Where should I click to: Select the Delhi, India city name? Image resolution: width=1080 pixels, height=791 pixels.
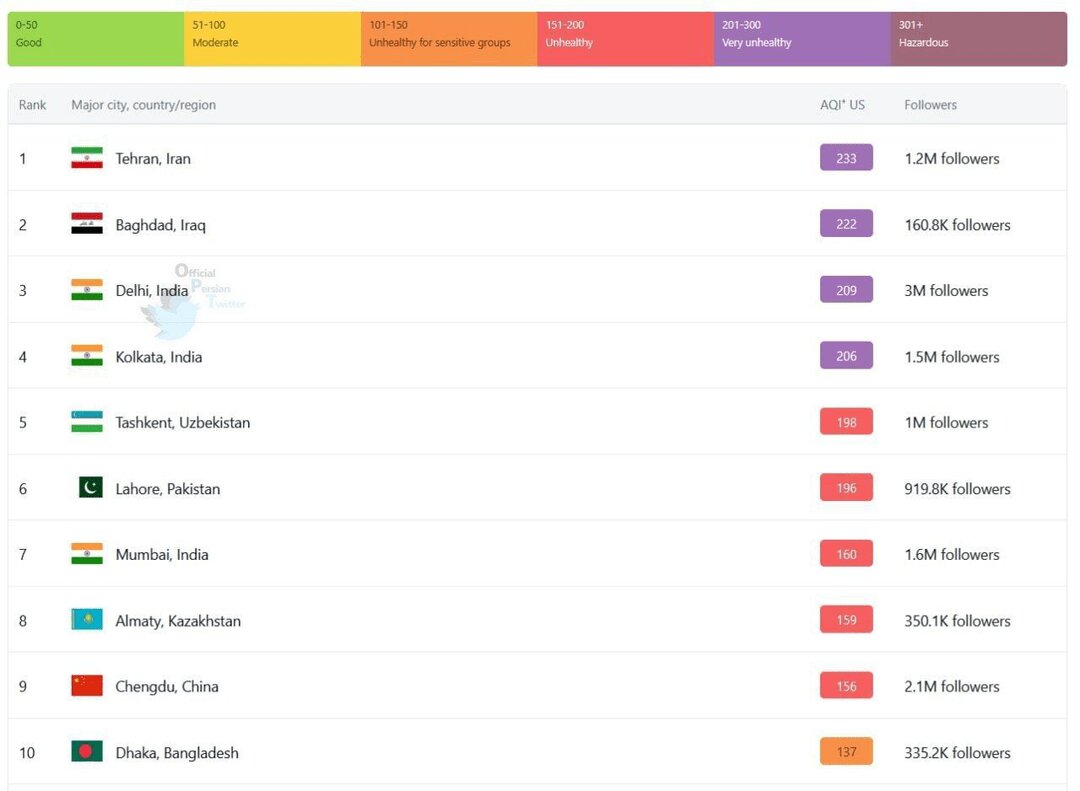click(x=151, y=290)
